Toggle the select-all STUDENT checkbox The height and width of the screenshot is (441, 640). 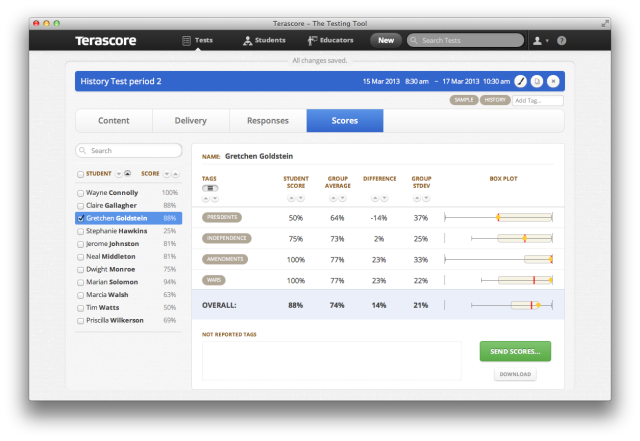click(x=80, y=174)
